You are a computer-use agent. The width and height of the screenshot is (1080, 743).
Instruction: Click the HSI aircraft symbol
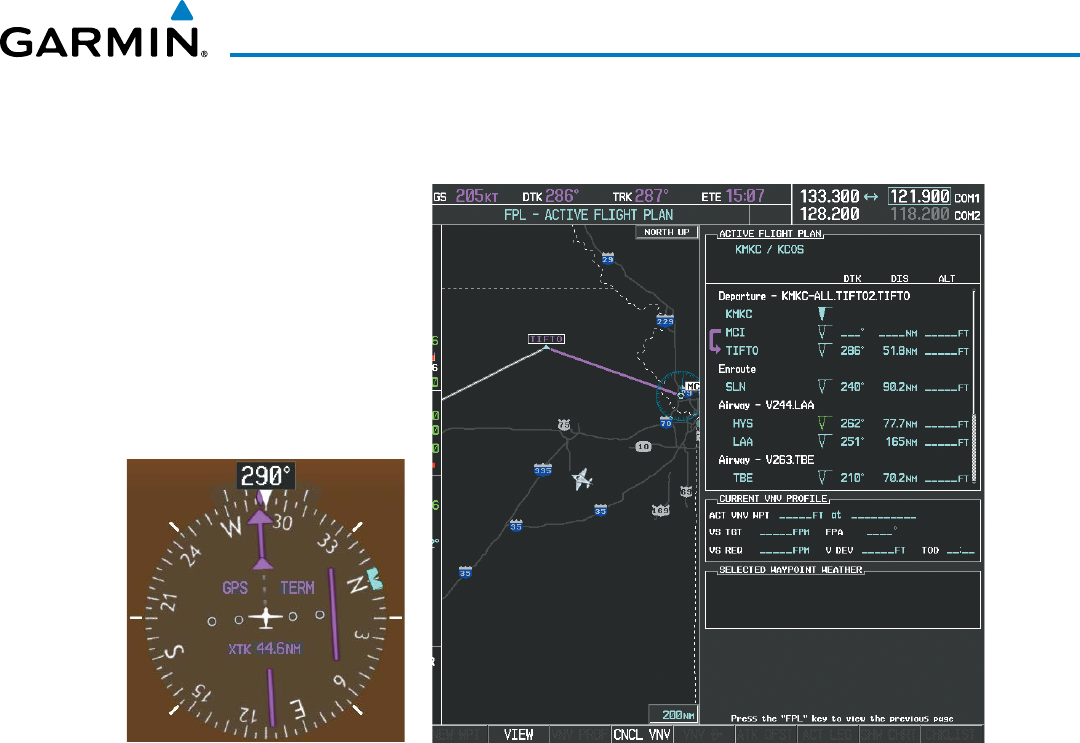(x=266, y=617)
